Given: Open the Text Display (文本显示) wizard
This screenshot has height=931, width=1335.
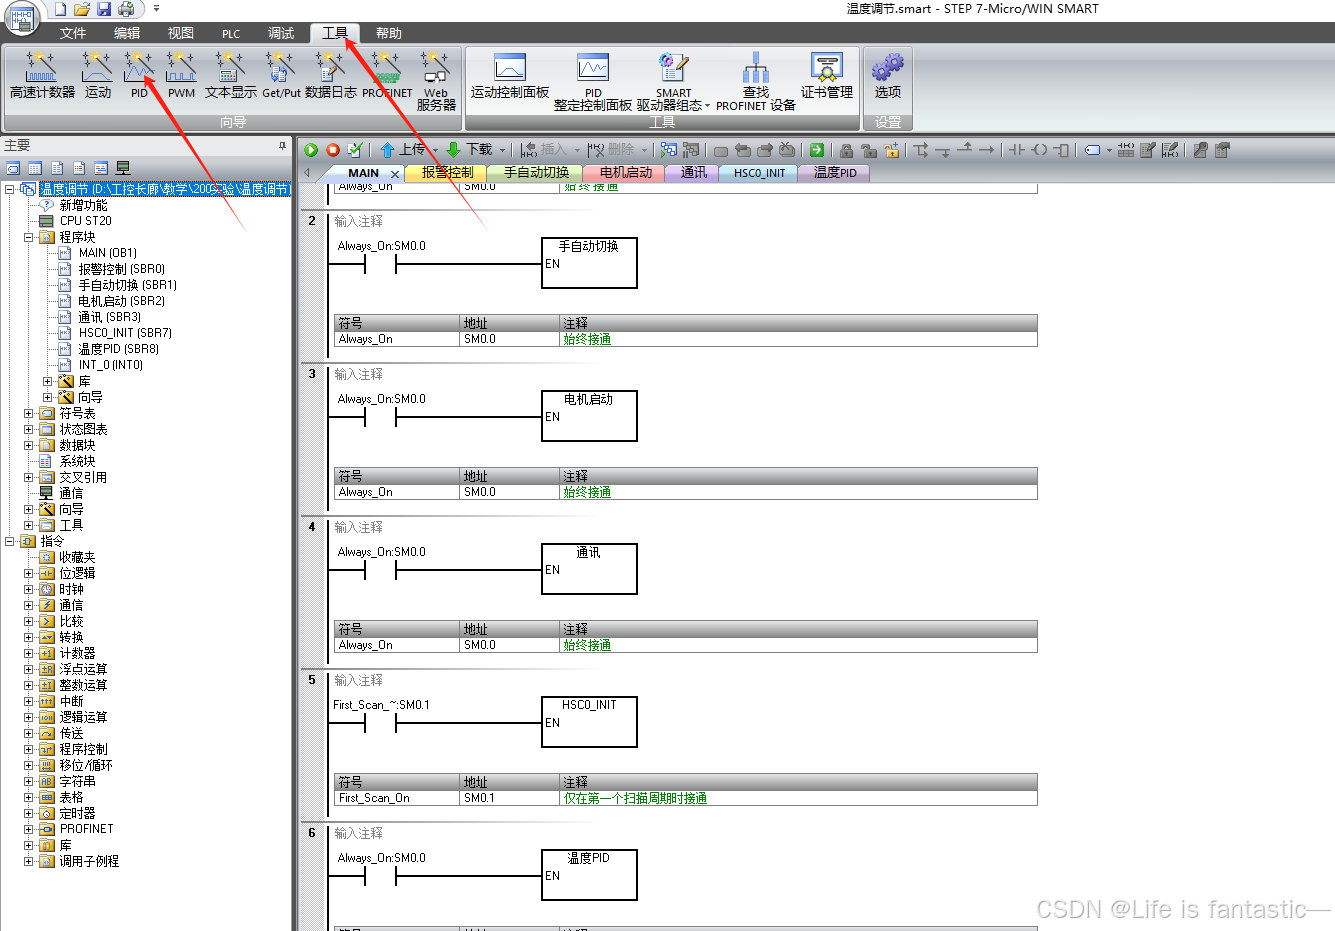Looking at the screenshot, I should point(231,75).
